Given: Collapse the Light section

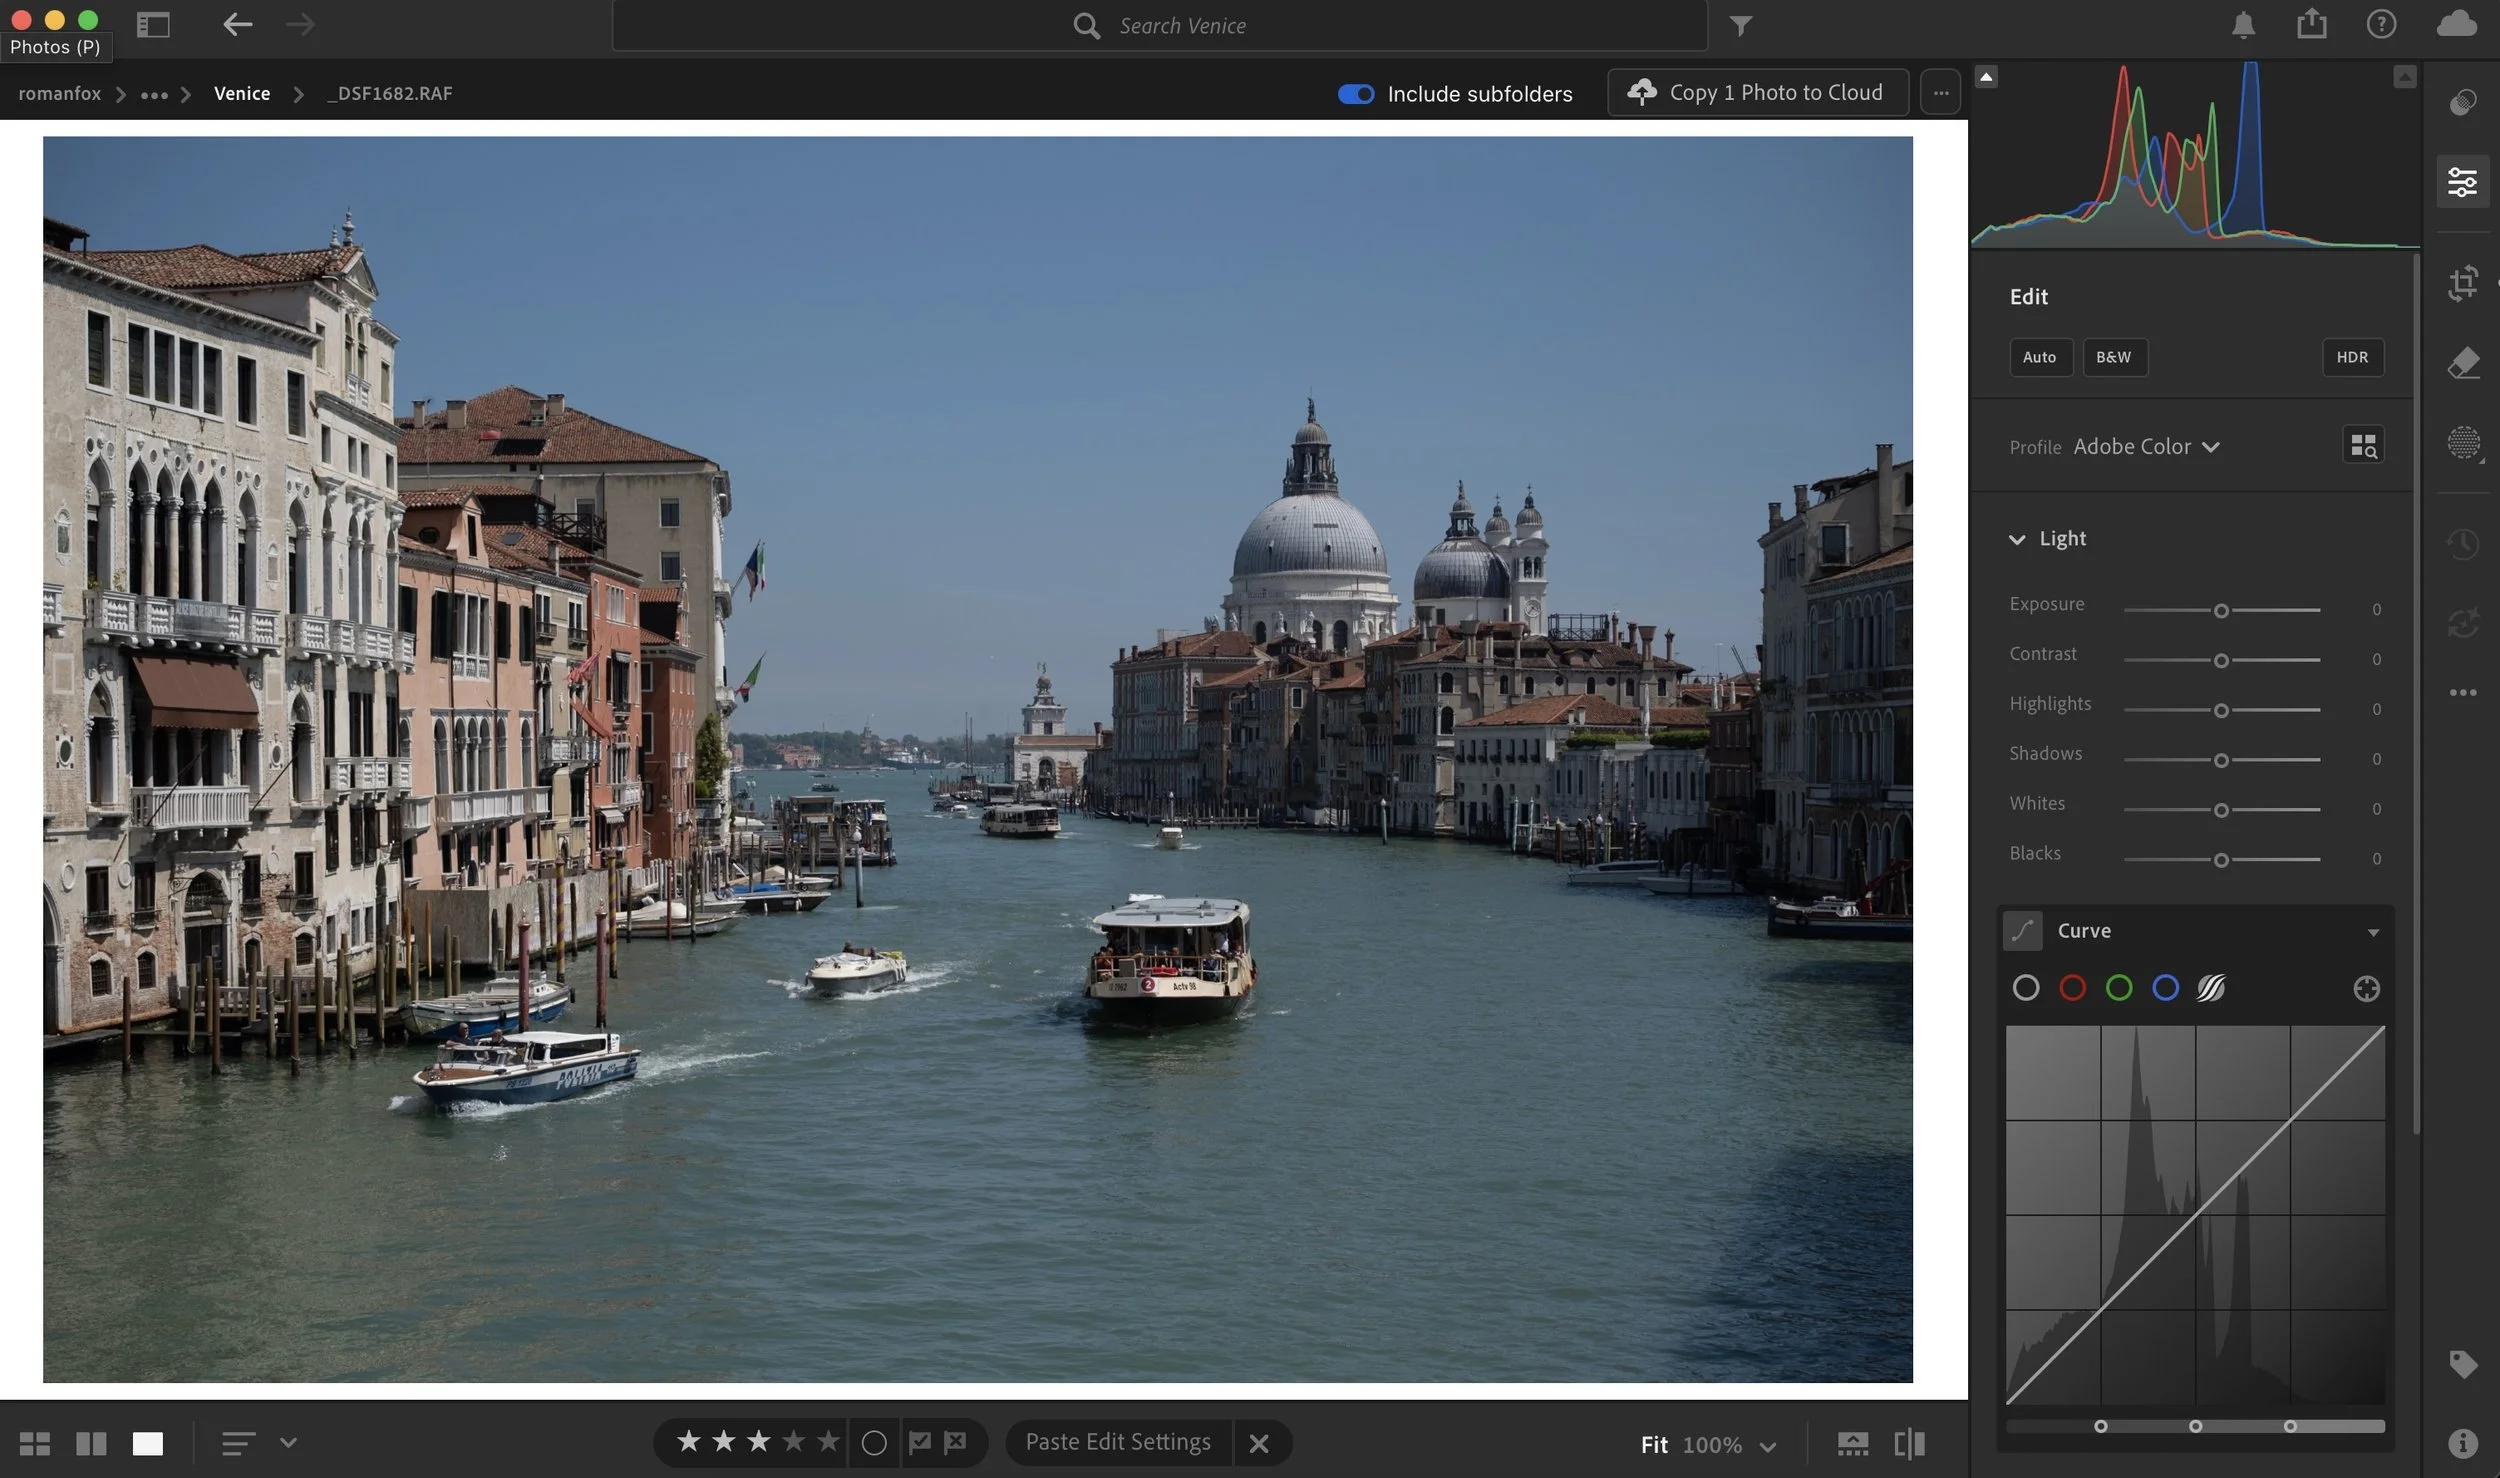Looking at the screenshot, I should (2017, 539).
